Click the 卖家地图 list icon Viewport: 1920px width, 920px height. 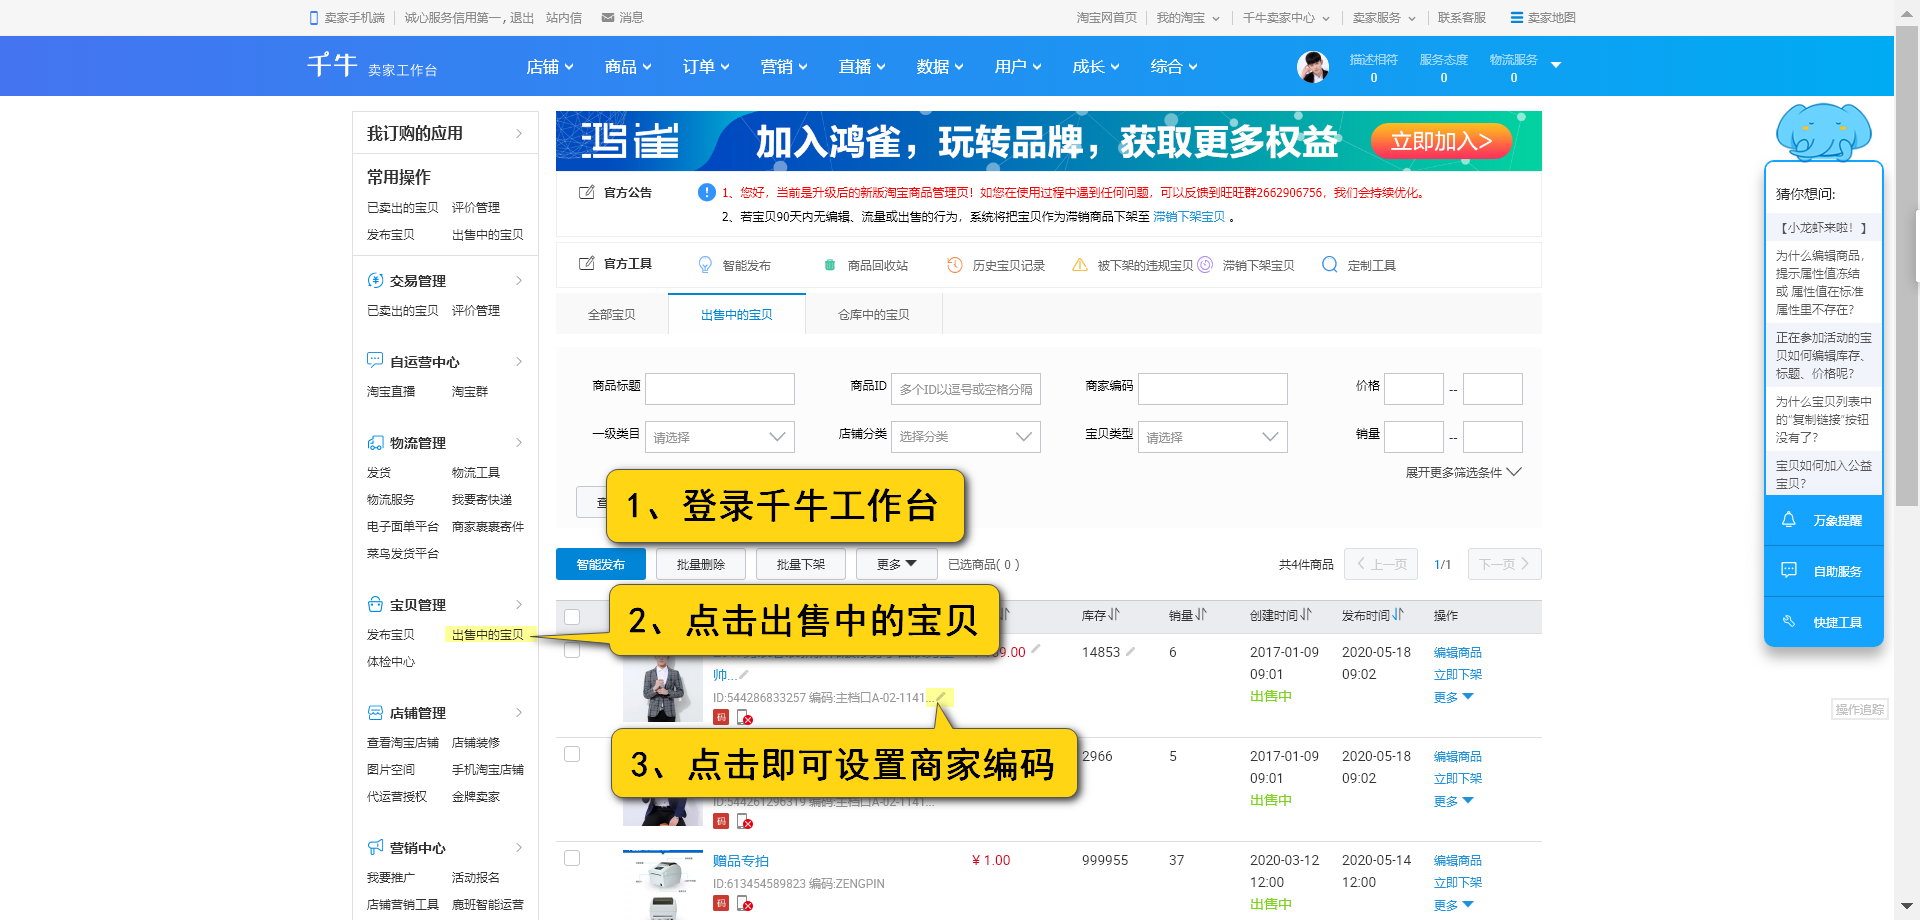(x=1517, y=18)
